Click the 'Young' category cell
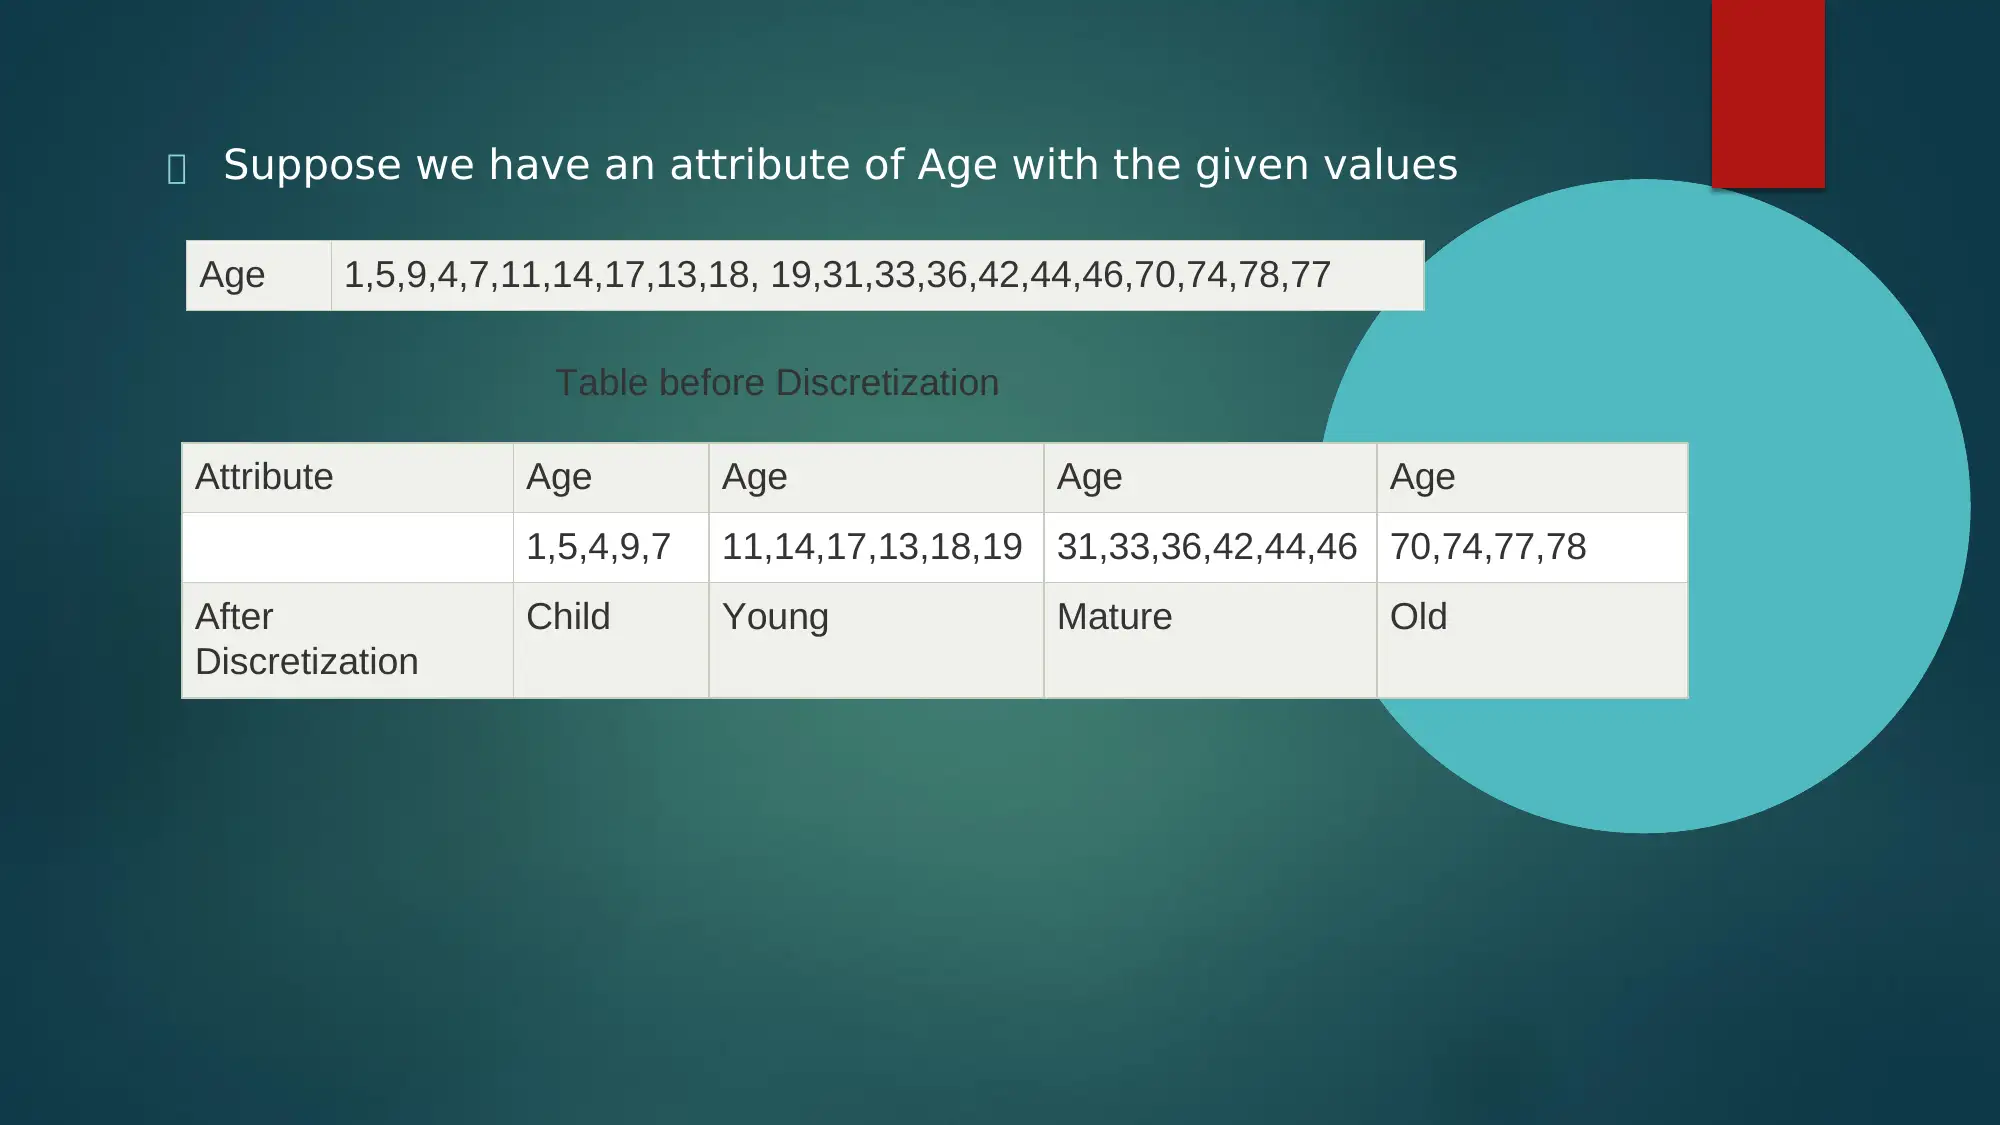 (876, 640)
